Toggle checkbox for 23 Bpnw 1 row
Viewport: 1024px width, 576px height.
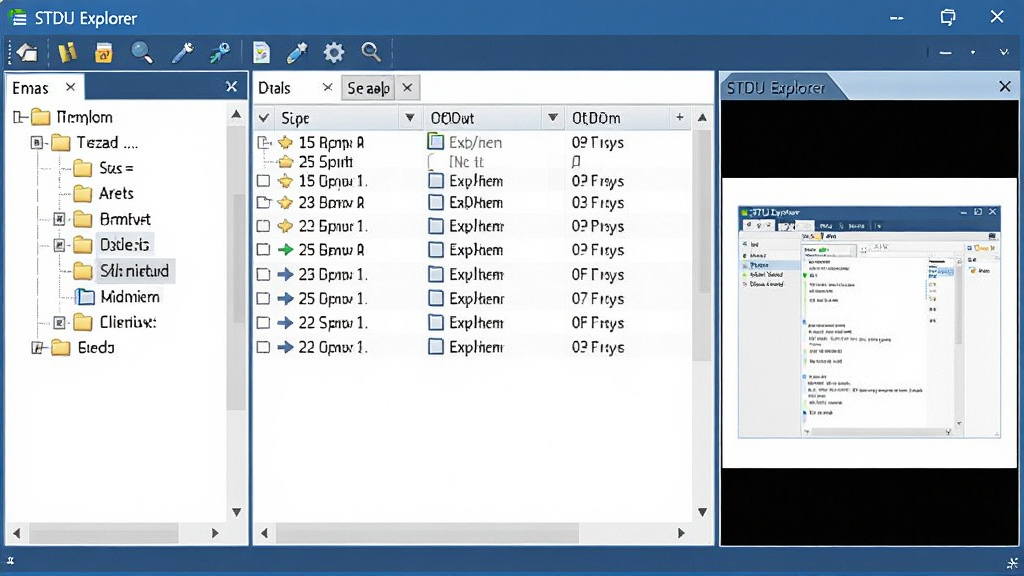tap(263, 274)
